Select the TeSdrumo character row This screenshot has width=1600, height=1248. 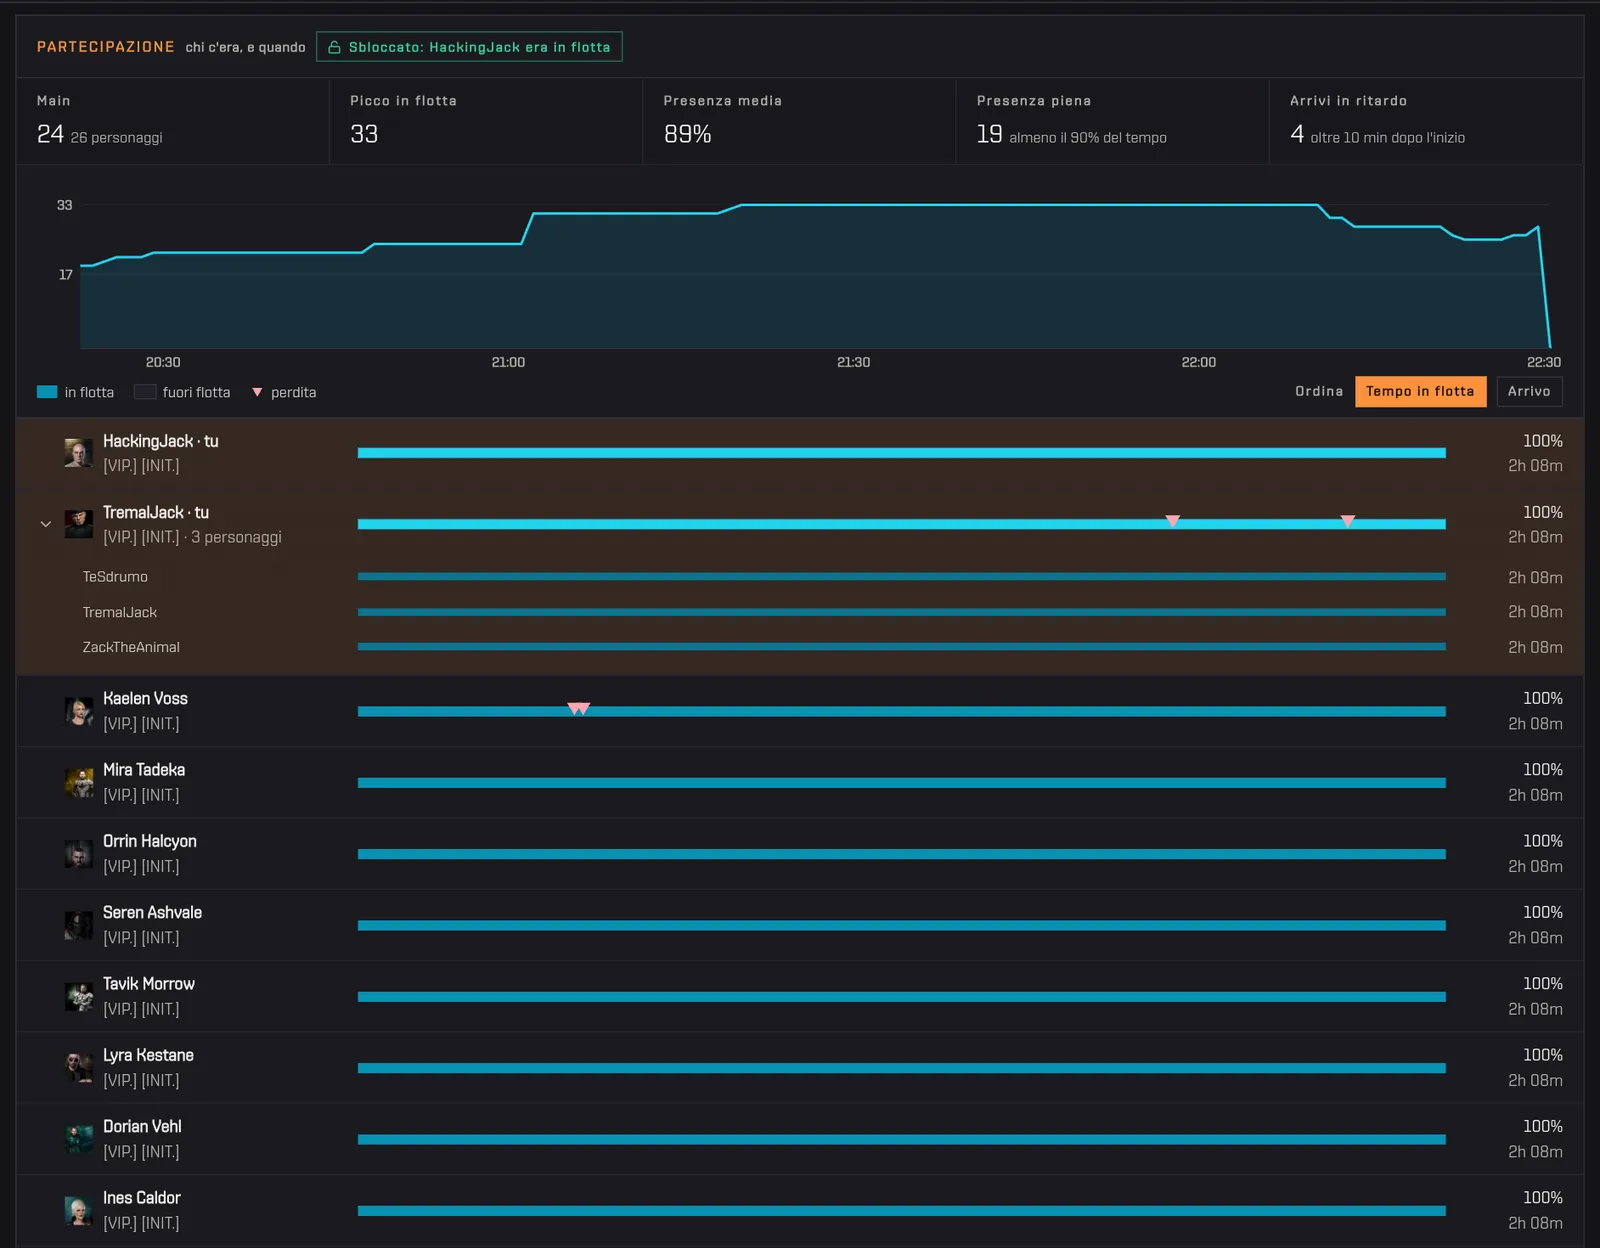click(x=800, y=577)
